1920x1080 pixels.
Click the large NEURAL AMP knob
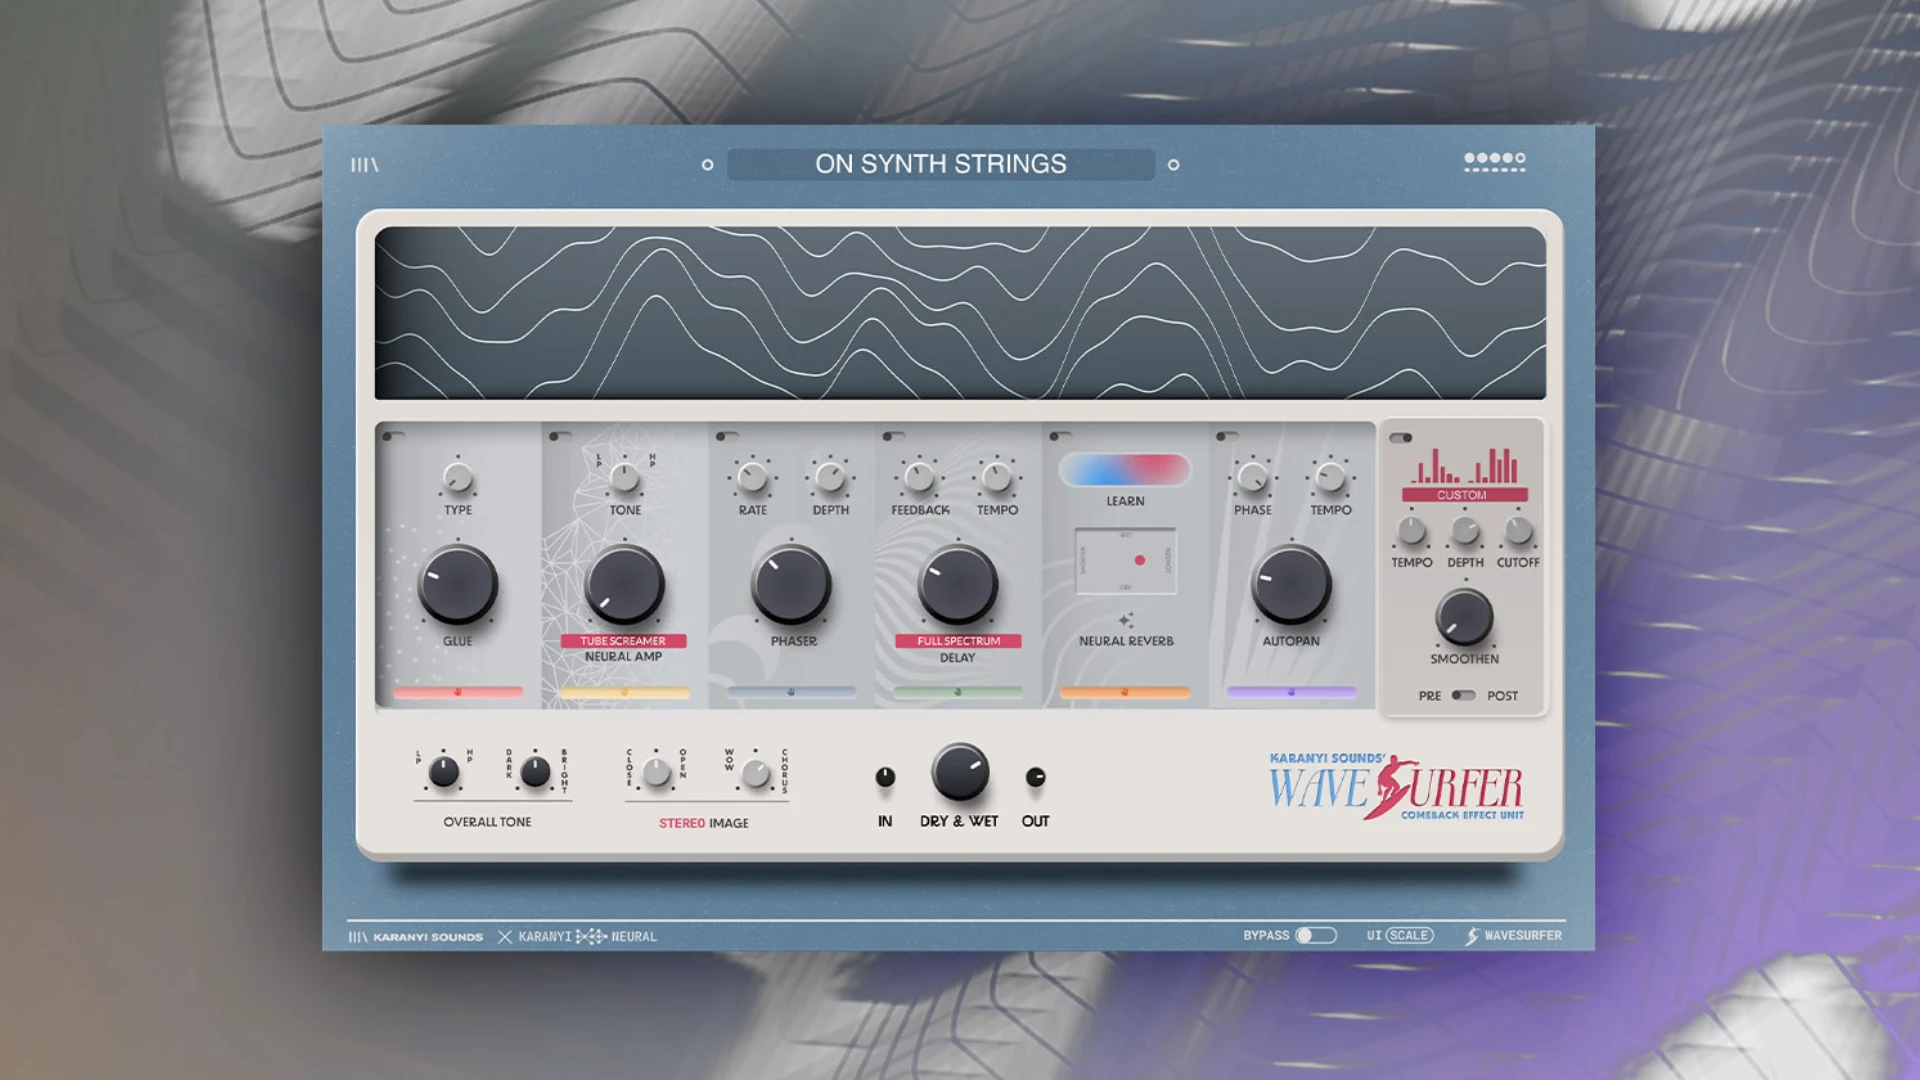coord(624,584)
